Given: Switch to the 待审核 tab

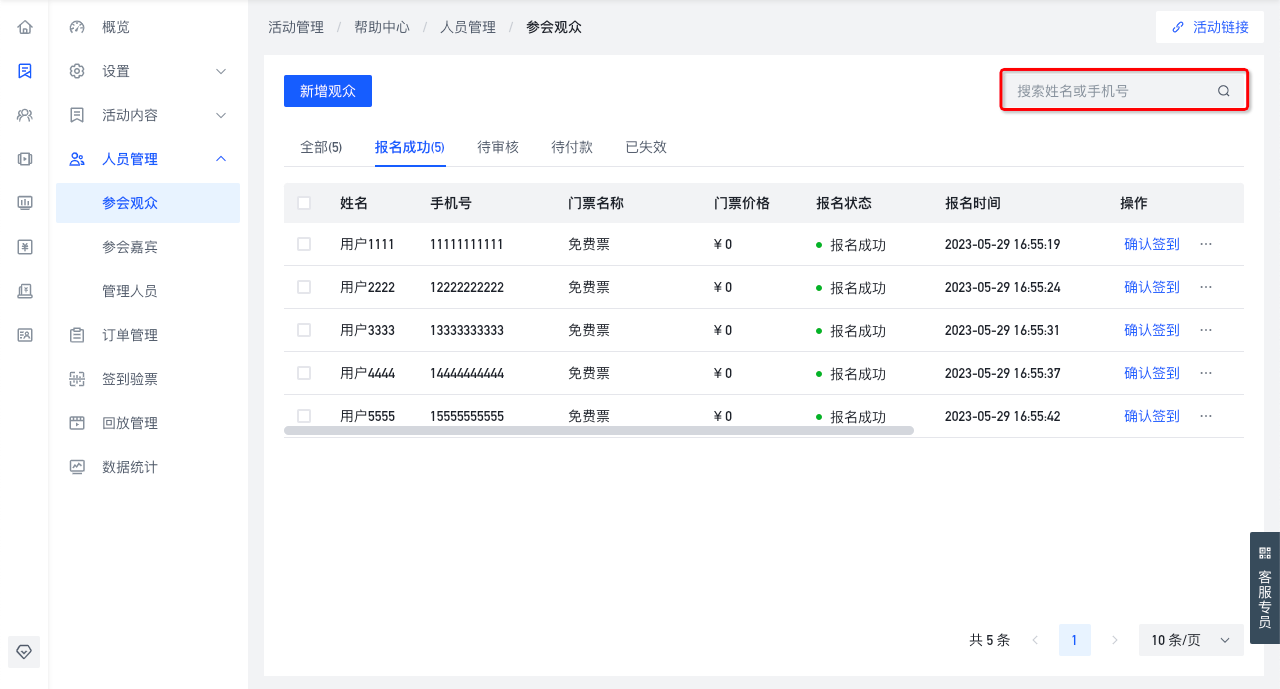Looking at the screenshot, I should point(498,147).
